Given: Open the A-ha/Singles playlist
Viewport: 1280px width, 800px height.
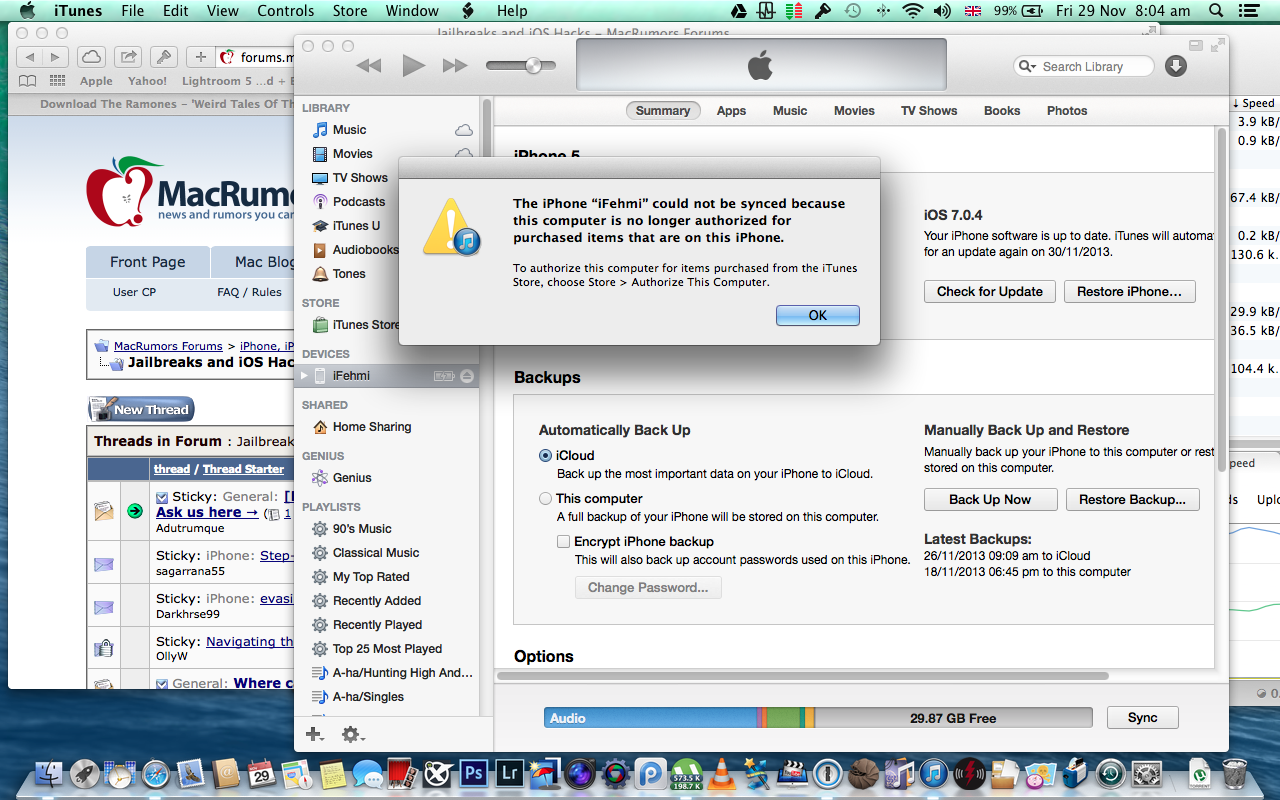Looking at the screenshot, I should click(x=368, y=697).
